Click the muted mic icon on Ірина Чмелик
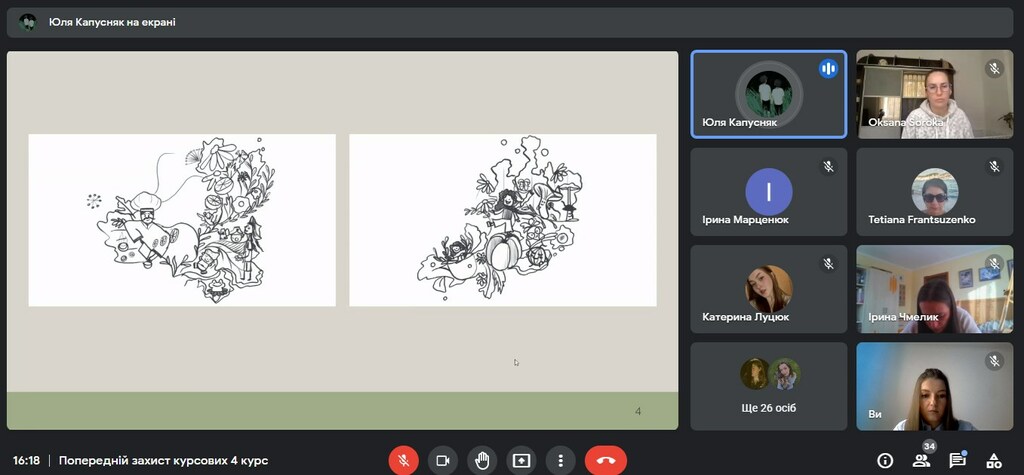Image resolution: width=1024 pixels, height=475 pixels. pyautogui.click(x=994, y=263)
